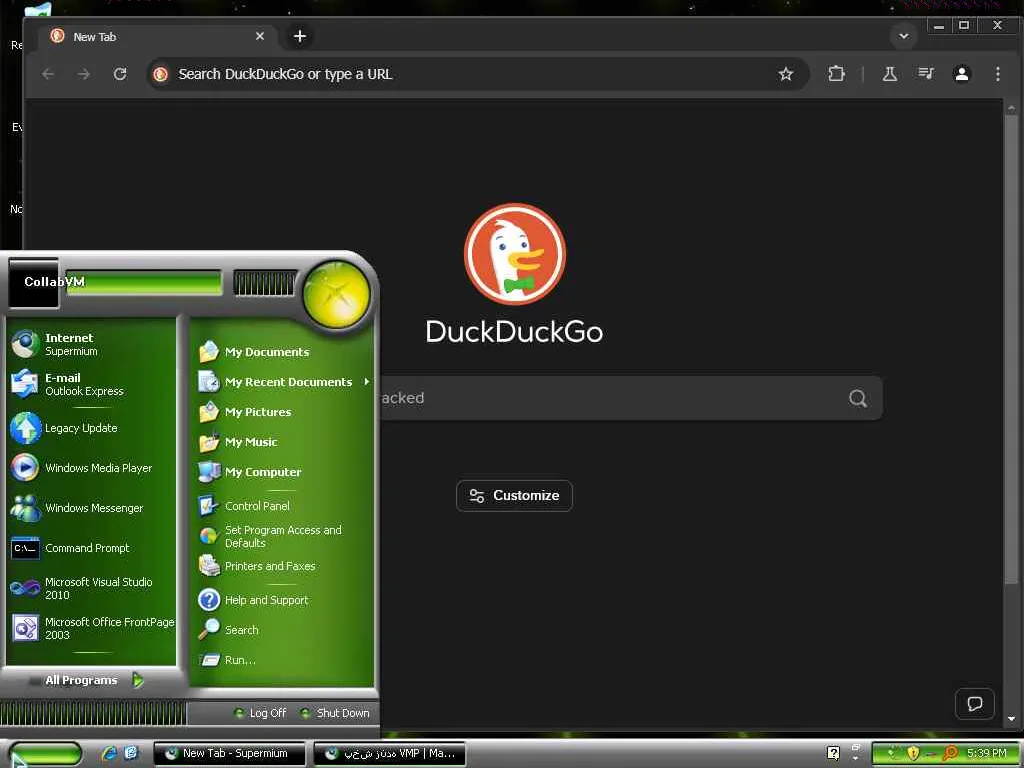Go back in browser
1024x768 pixels.
click(x=48, y=74)
